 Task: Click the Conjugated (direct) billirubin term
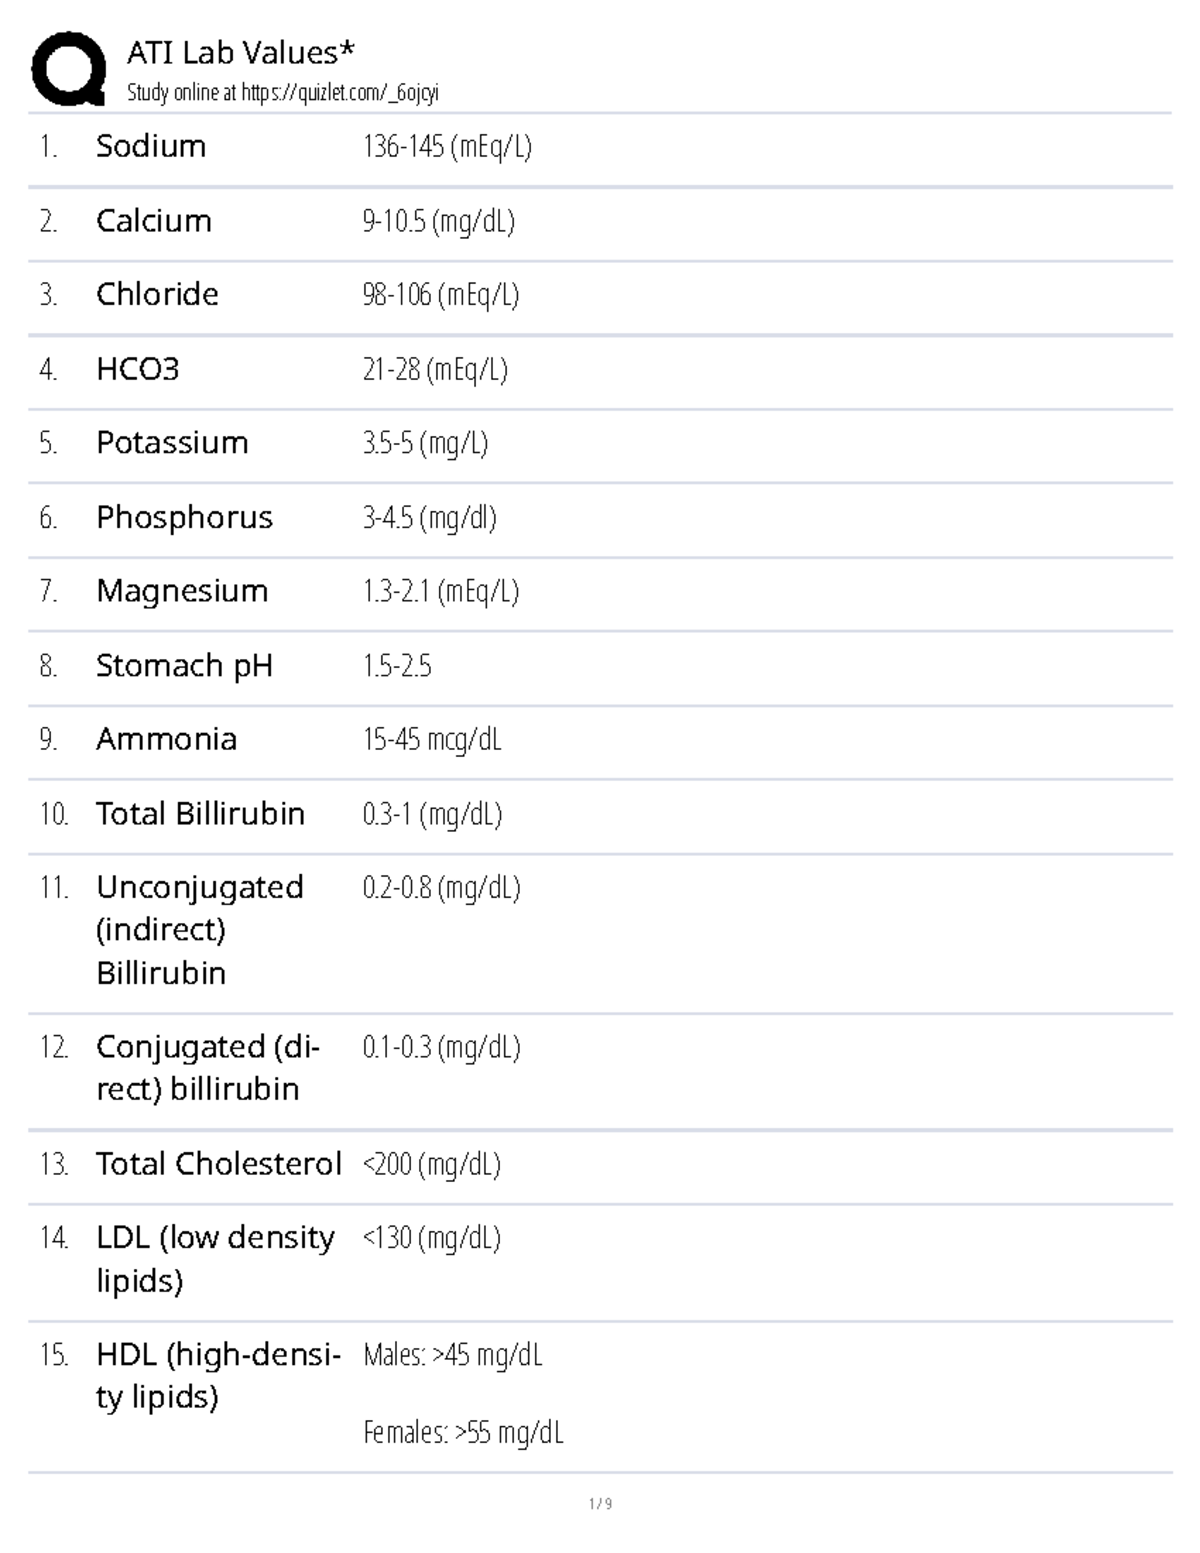(207, 1067)
